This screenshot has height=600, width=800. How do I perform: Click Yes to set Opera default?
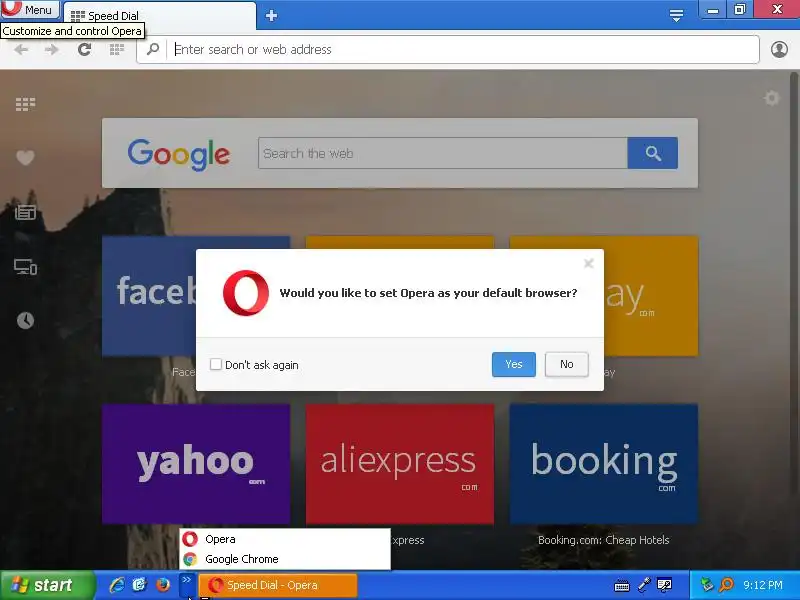[514, 364]
